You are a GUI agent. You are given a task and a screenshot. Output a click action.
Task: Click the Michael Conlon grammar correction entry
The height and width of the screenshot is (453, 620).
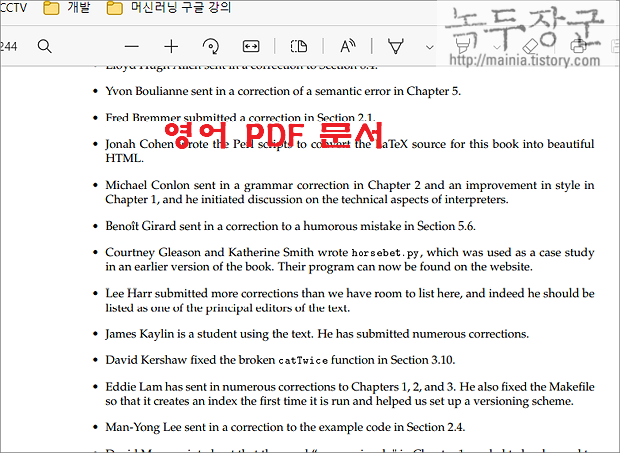[x=350, y=192]
